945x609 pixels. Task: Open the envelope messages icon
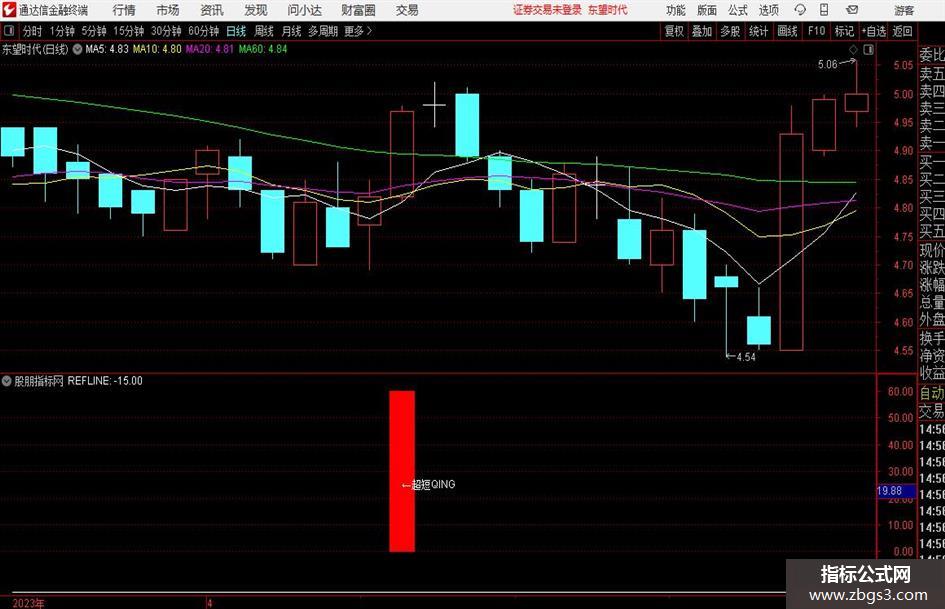[x=852, y=10]
